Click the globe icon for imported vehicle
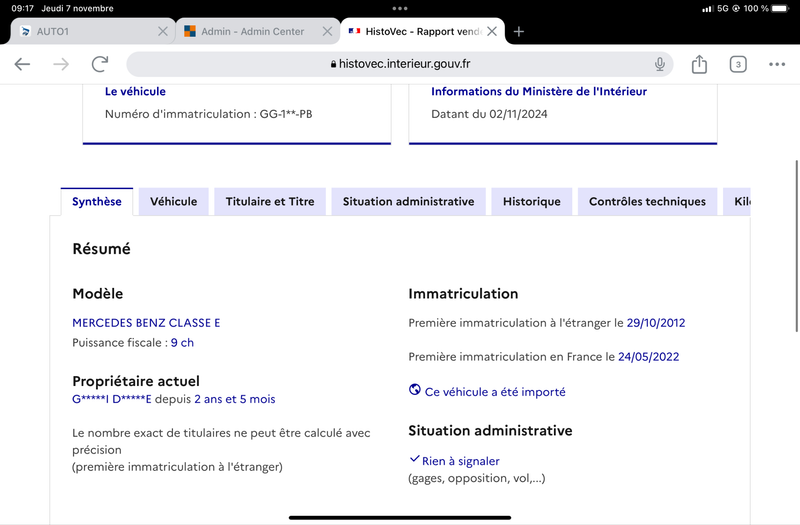This screenshot has width=800, height=525. pos(415,390)
